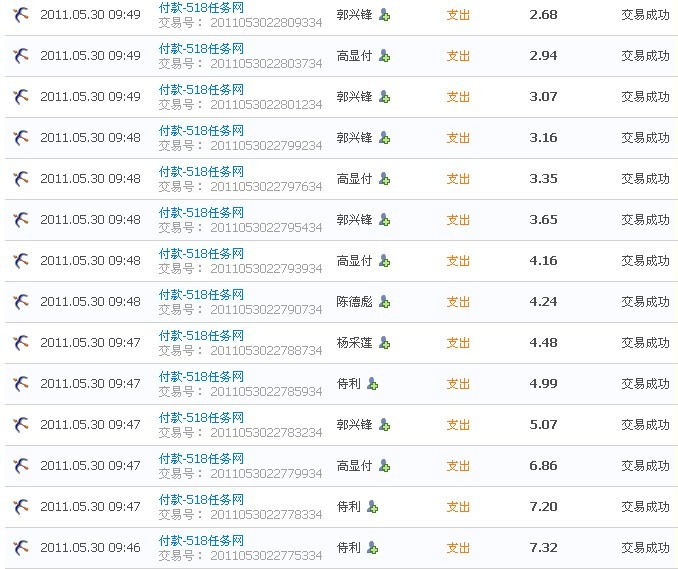Add 侍利 as contact in 7.32 row

tap(372, 548)
